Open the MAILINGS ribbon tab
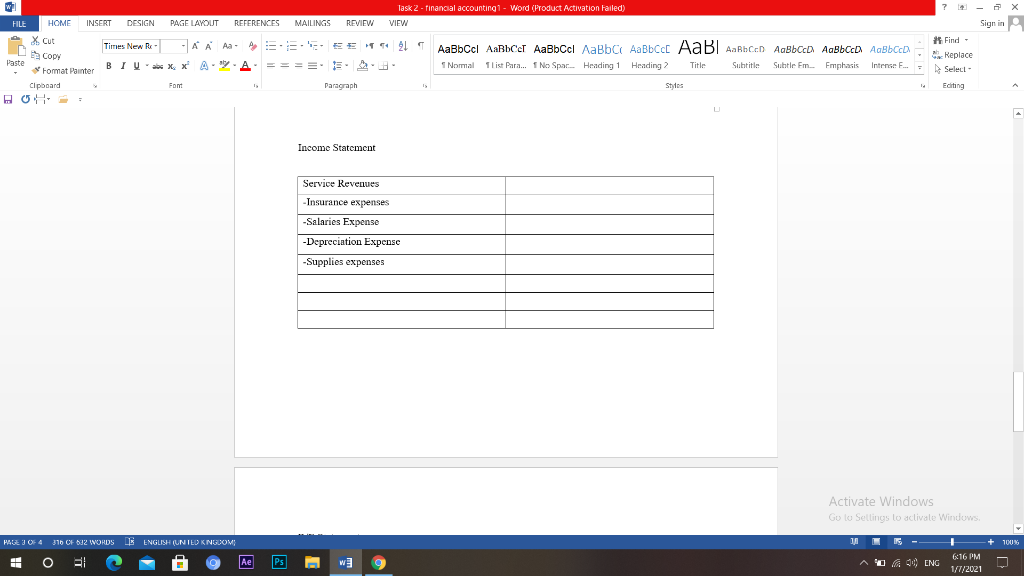The image size is (1024, 576). (312, 23)
